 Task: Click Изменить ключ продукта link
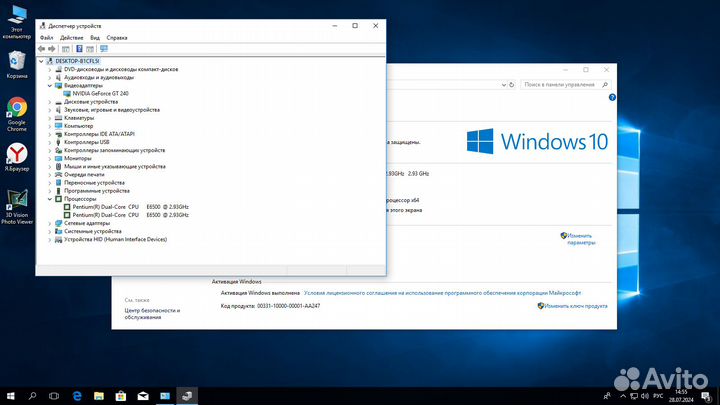tap(576, 306)
